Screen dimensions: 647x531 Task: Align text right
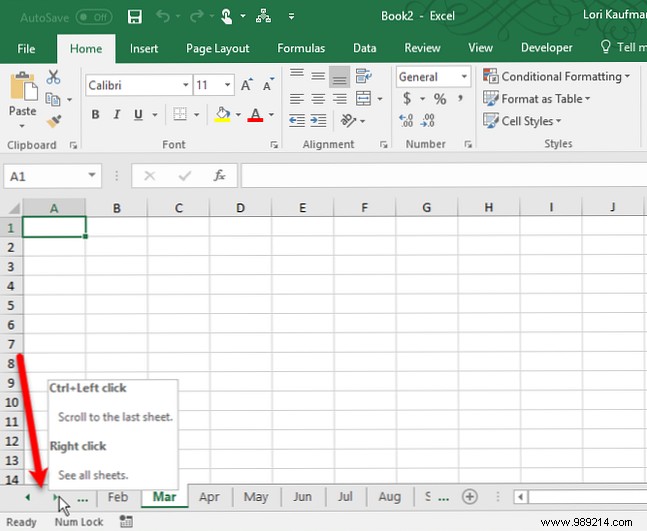340,99
